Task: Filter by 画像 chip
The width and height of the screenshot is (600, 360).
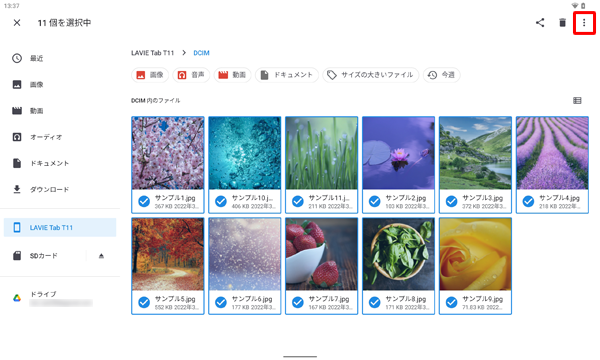Action: 150,75
